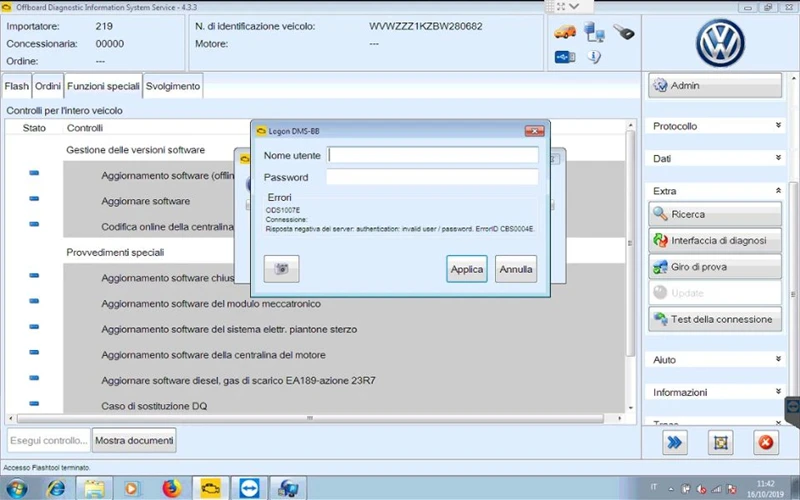This screenshot has width=800, height=500.
Task: Click the IT language indicator in taskbar
Action: click(x=654, y=487)
